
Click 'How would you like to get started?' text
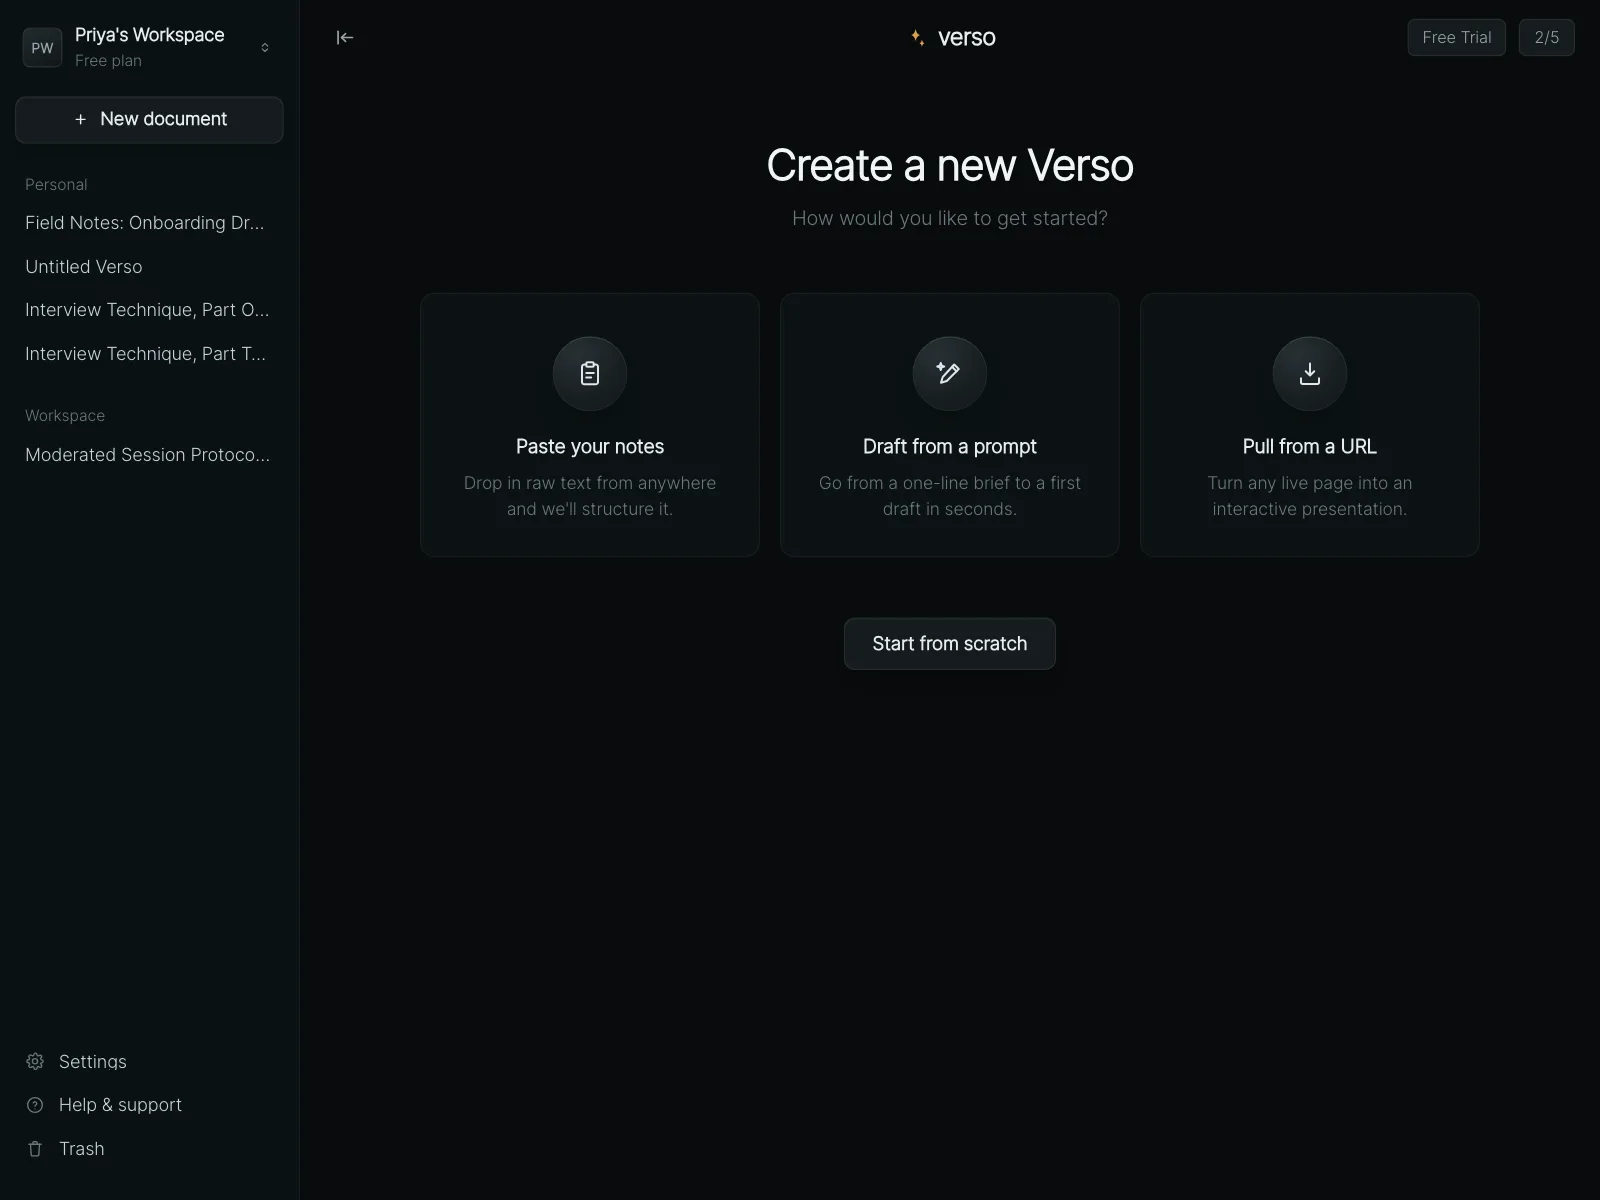point(950,218)
